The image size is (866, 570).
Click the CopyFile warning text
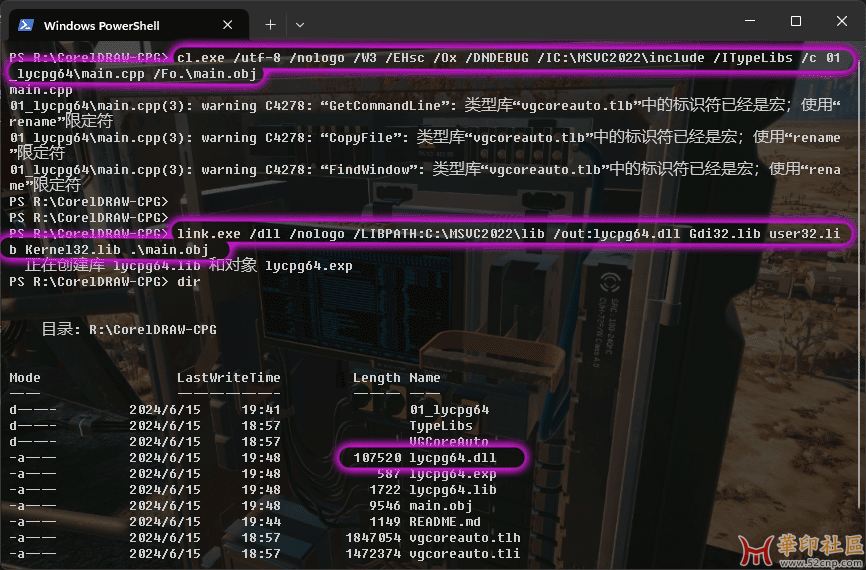(425, 145)
